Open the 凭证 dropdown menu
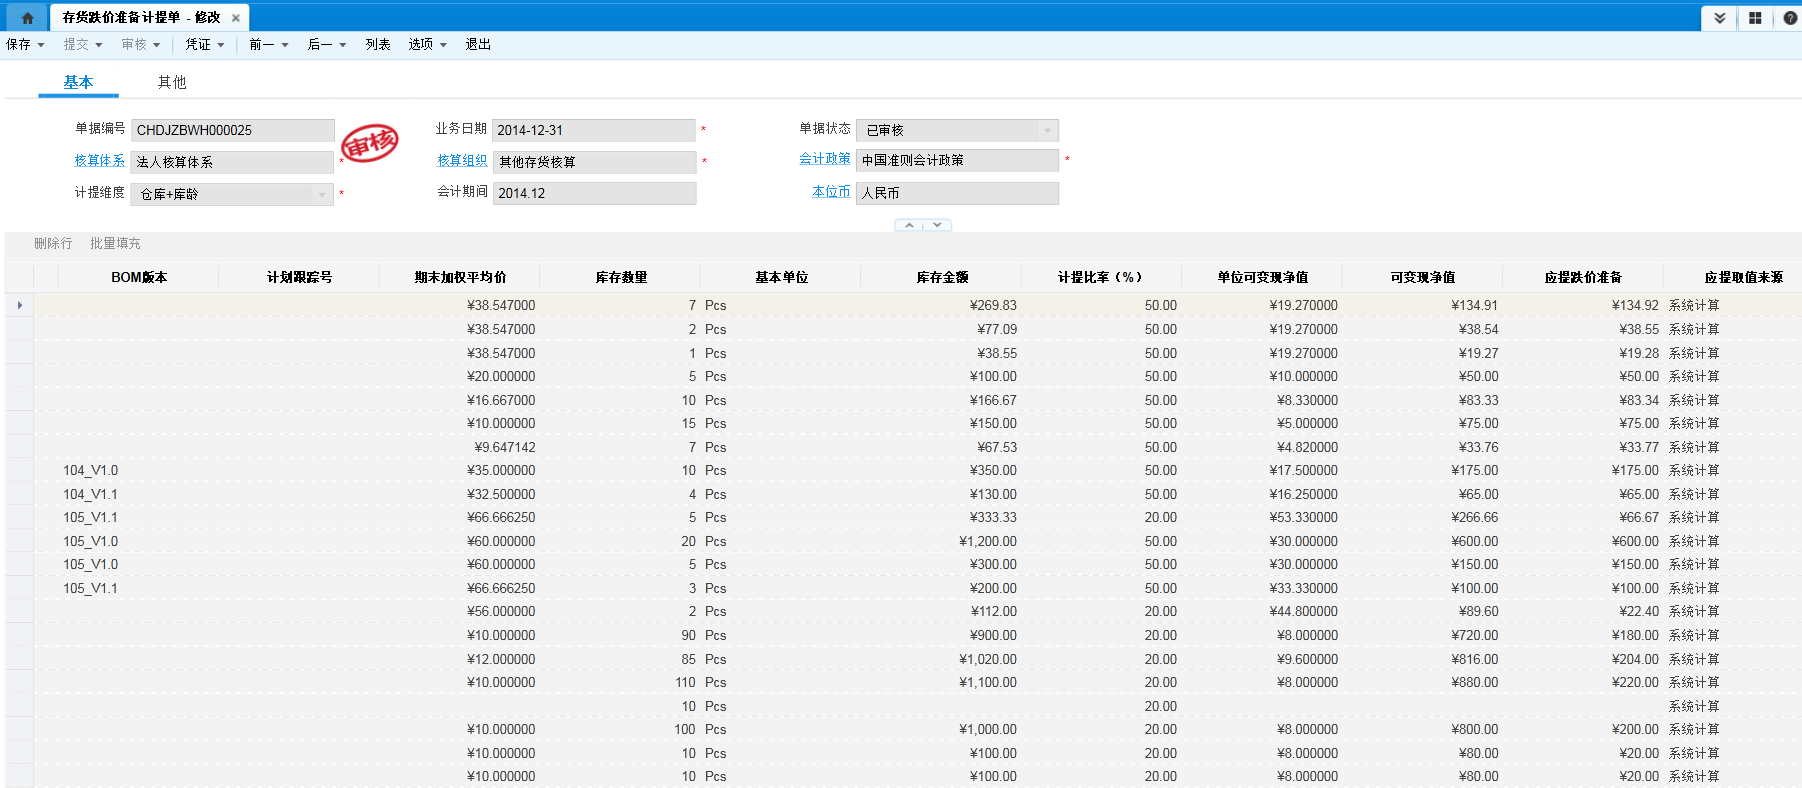The image size is (1802, 788). click(205, 45)
